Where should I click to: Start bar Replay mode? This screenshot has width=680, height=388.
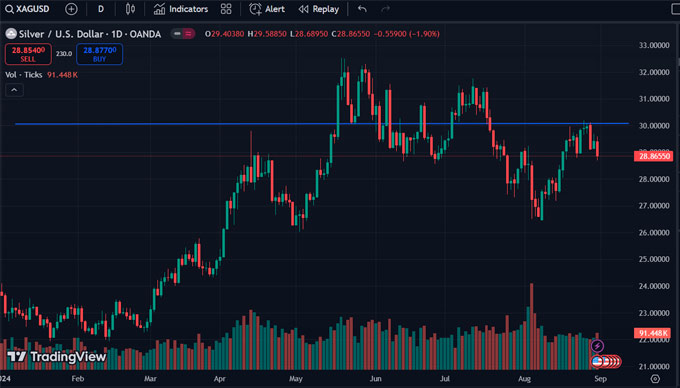pyautogui.click(x=319, y=9)
